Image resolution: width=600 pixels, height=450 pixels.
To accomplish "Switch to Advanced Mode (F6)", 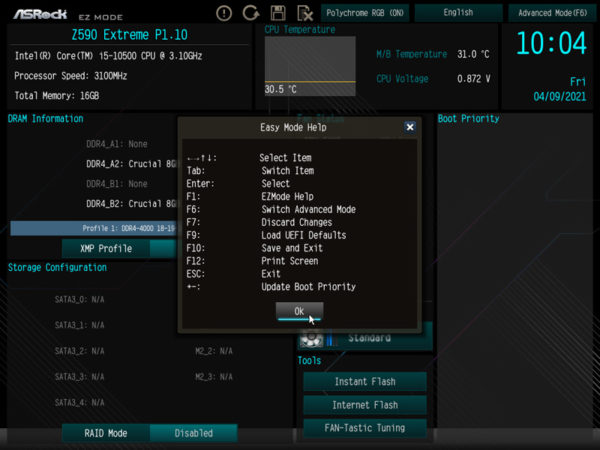I will (552, 13).
